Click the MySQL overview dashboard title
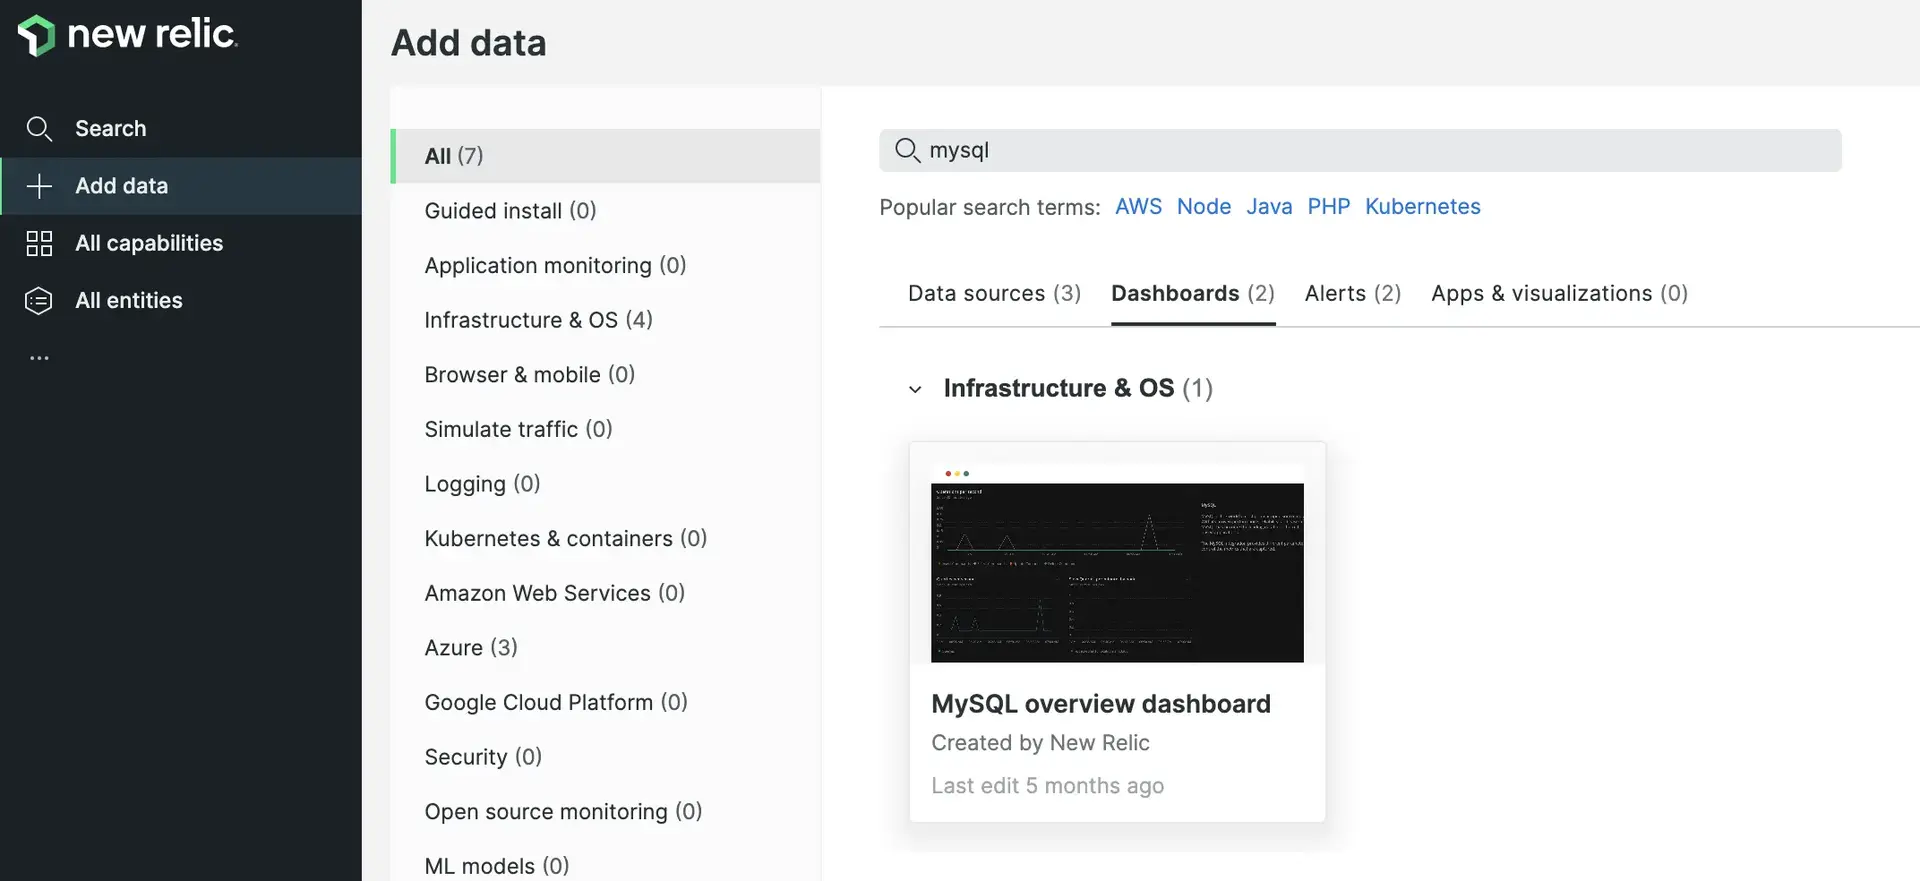Viewport: 1920px width, 881px height. click(x=1101, y=704)
